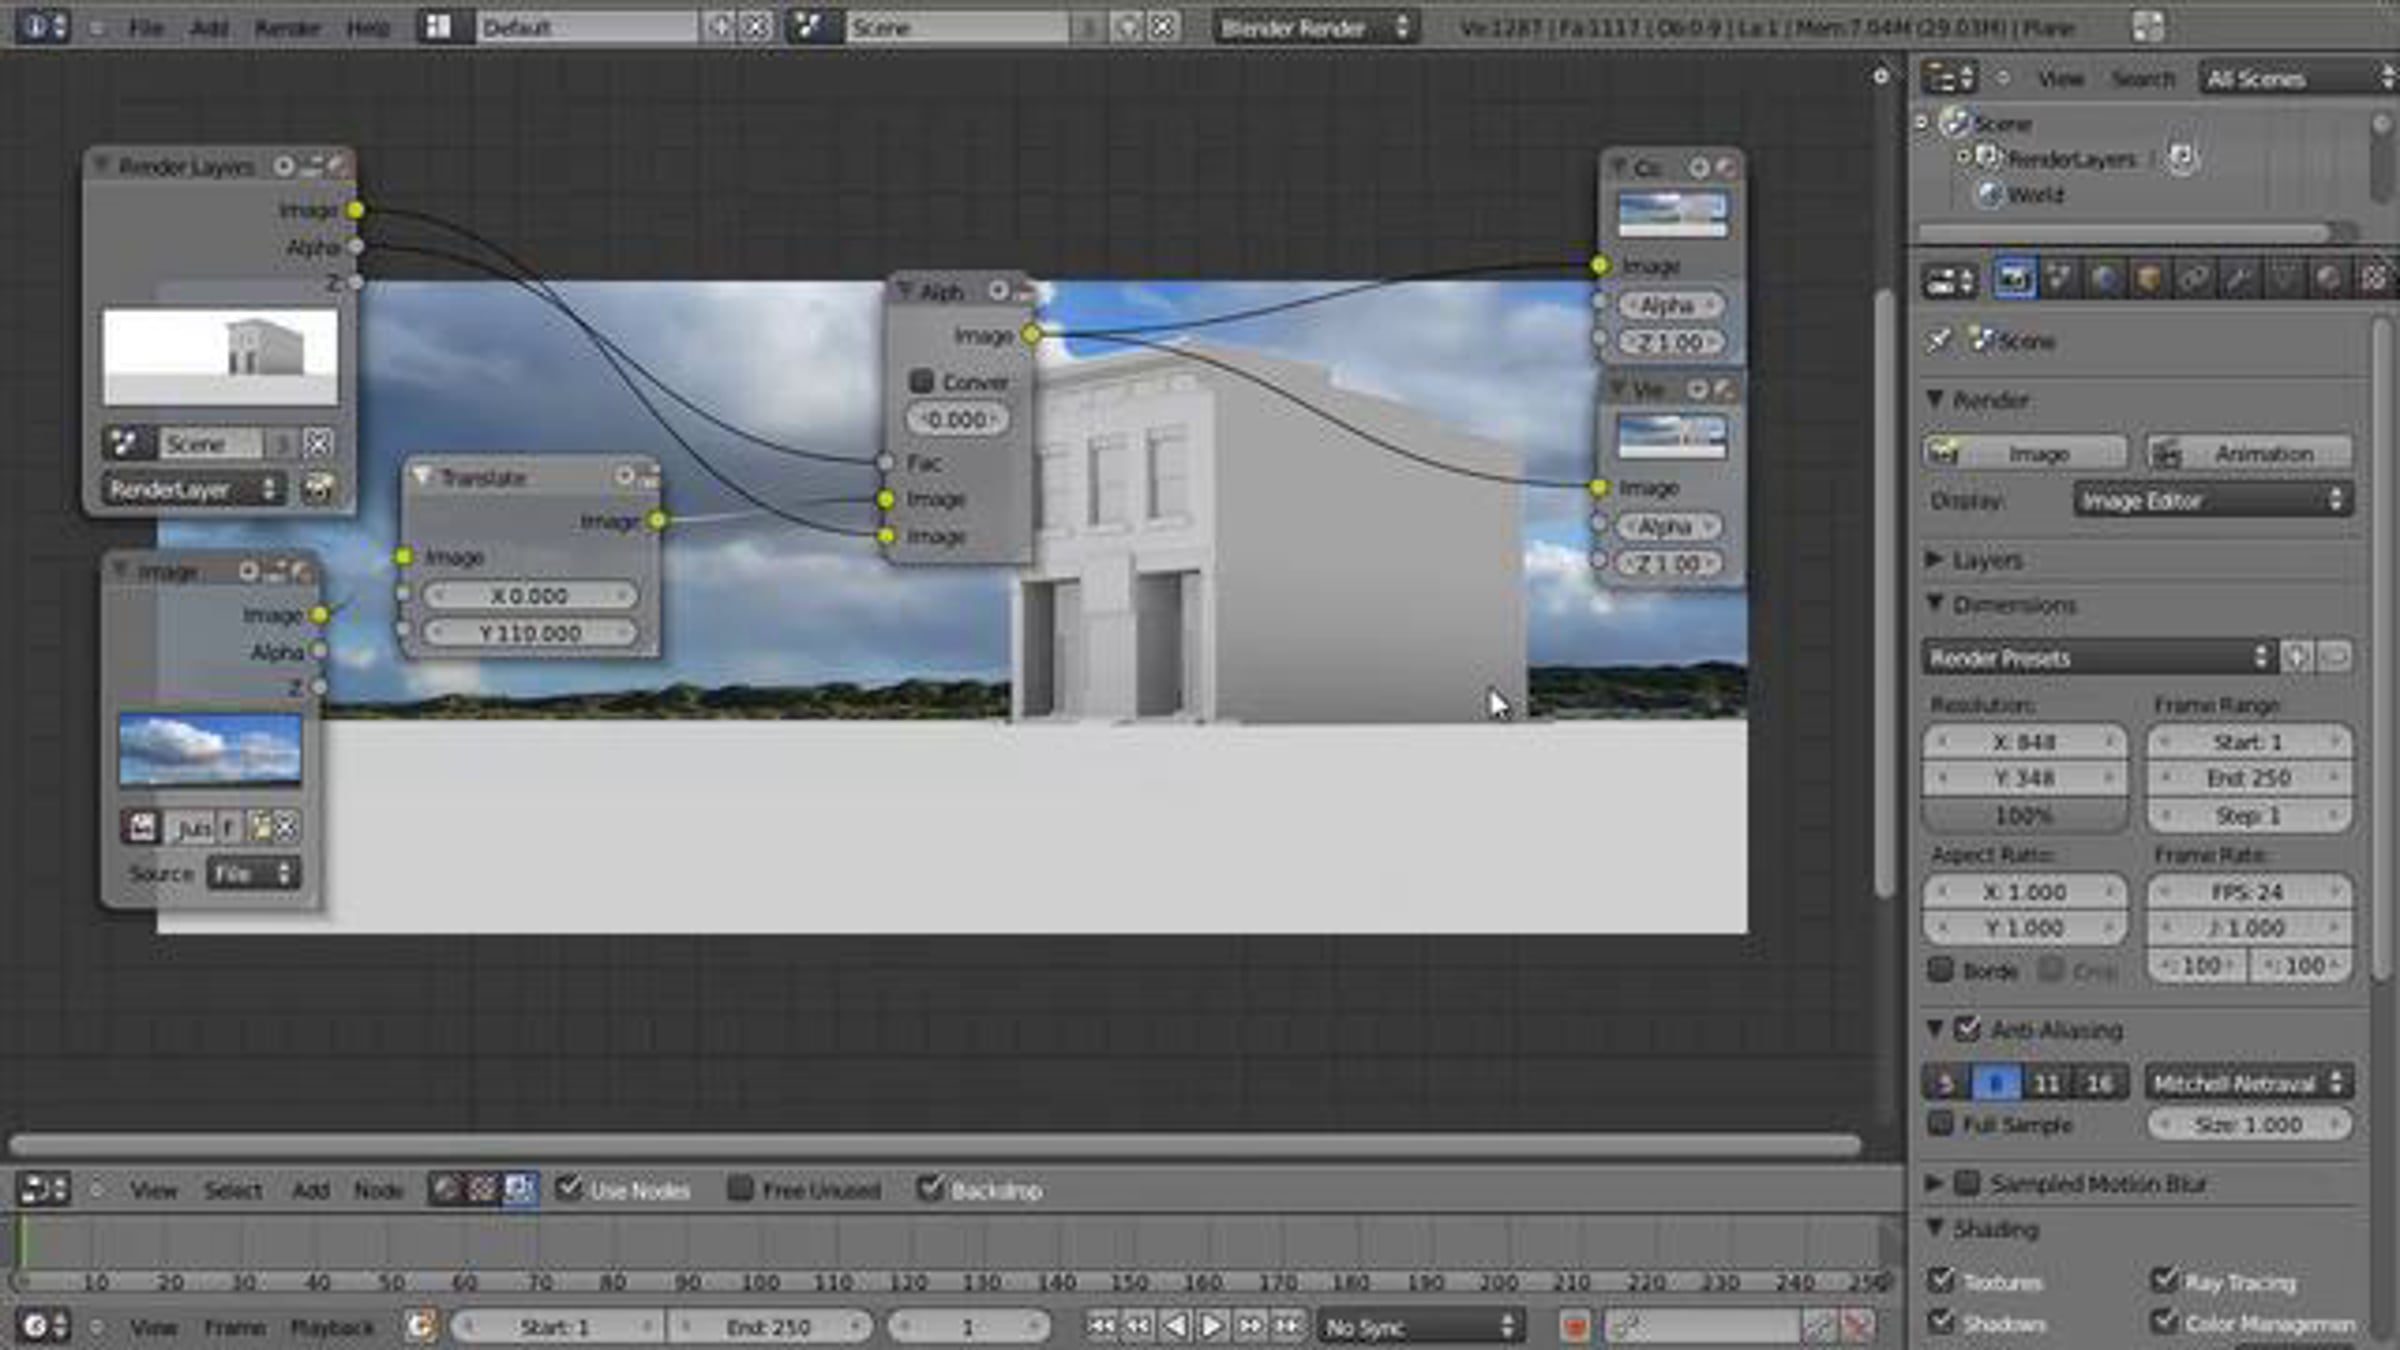Screen dimensions: 2400x1350
Task: Jump to the end frame
Action: point(1288,1327)
